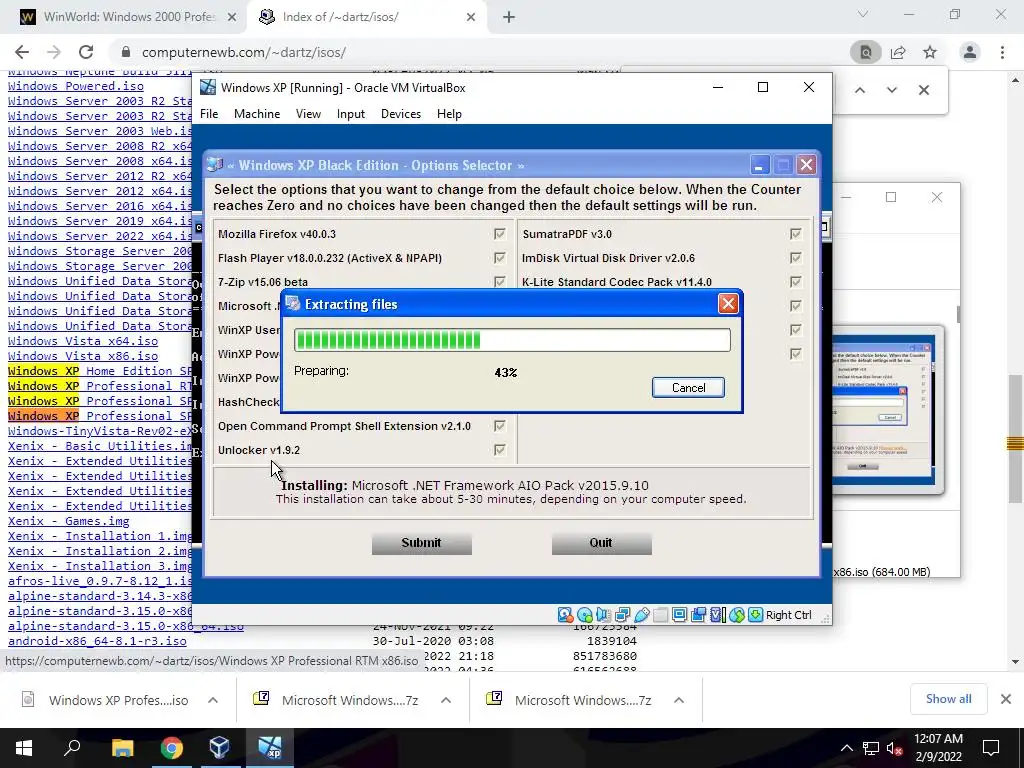The image size is (1024, 768).
Task: Click muted speaker tray icon
Action: click(895, 748)
